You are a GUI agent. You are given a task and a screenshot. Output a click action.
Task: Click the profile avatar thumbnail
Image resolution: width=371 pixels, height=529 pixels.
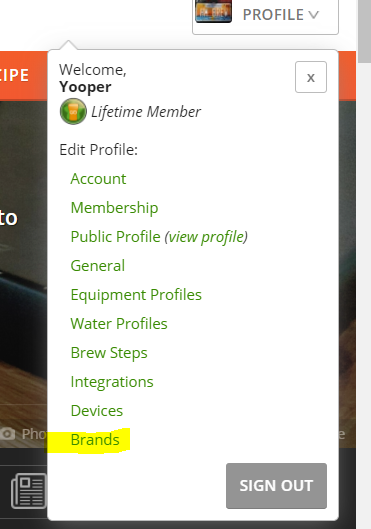[x=213, y=11]
